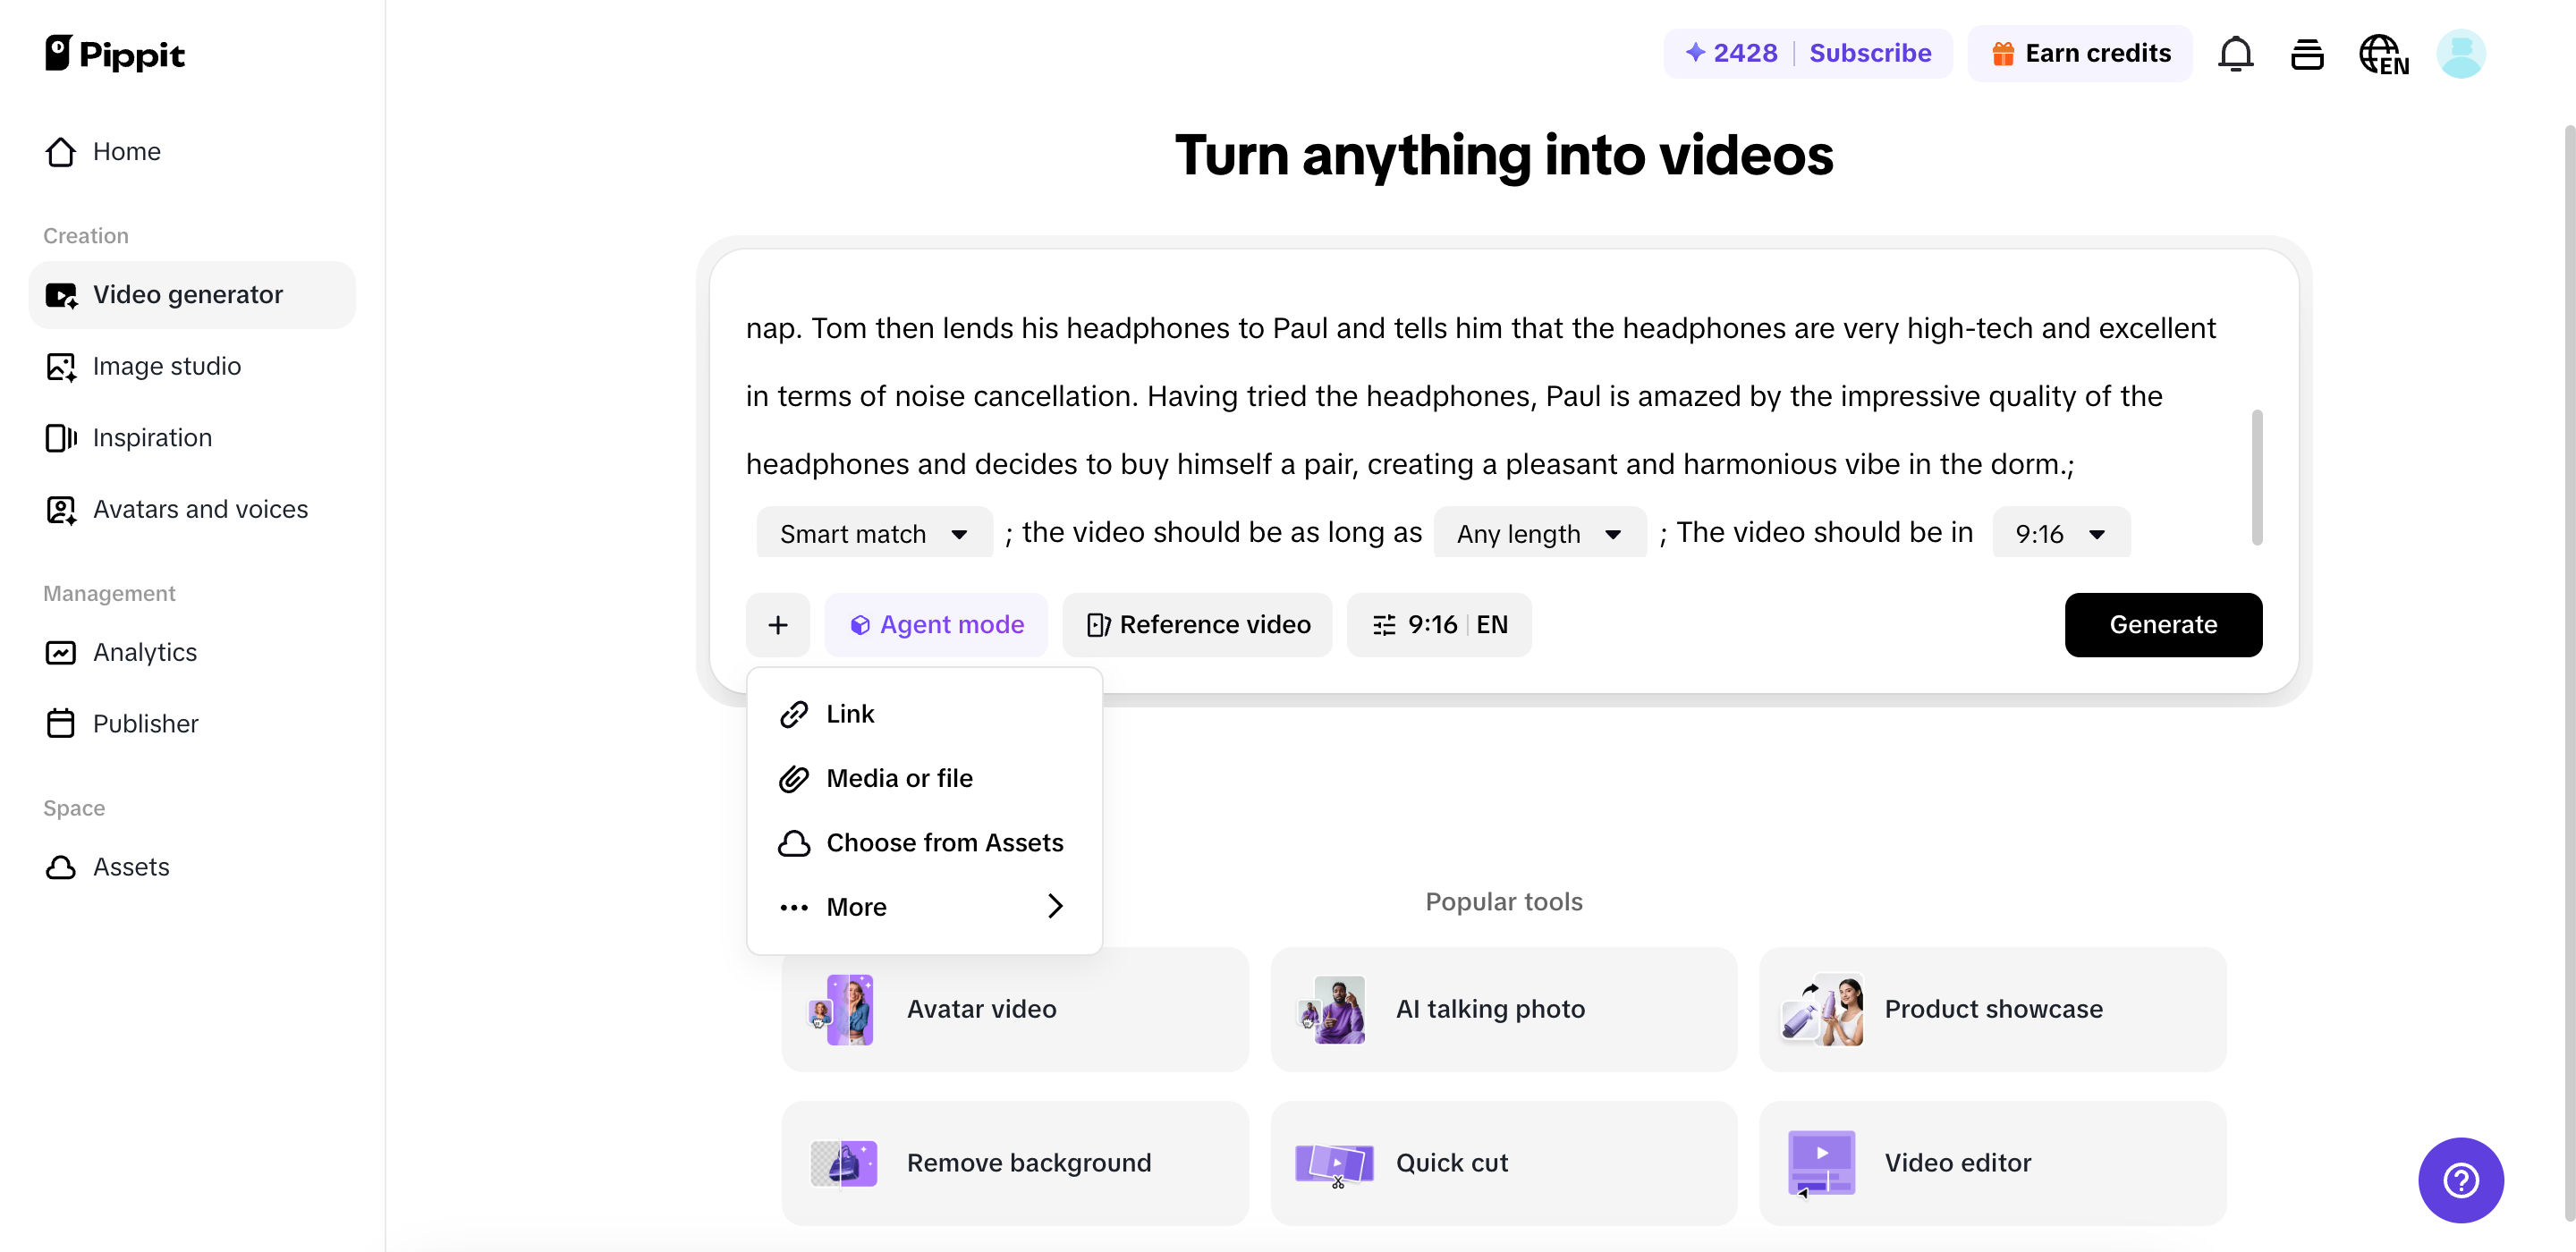
Task: Select Media or file from menu
Action: point(899,778)
